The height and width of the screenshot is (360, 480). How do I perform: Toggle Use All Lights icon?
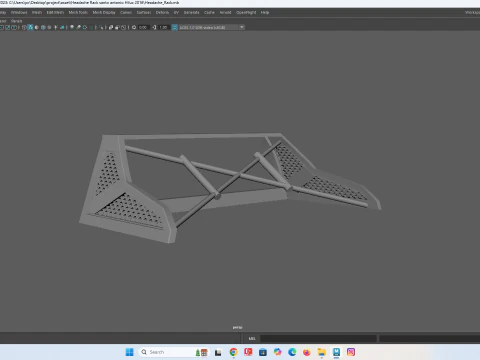point(55,27)
